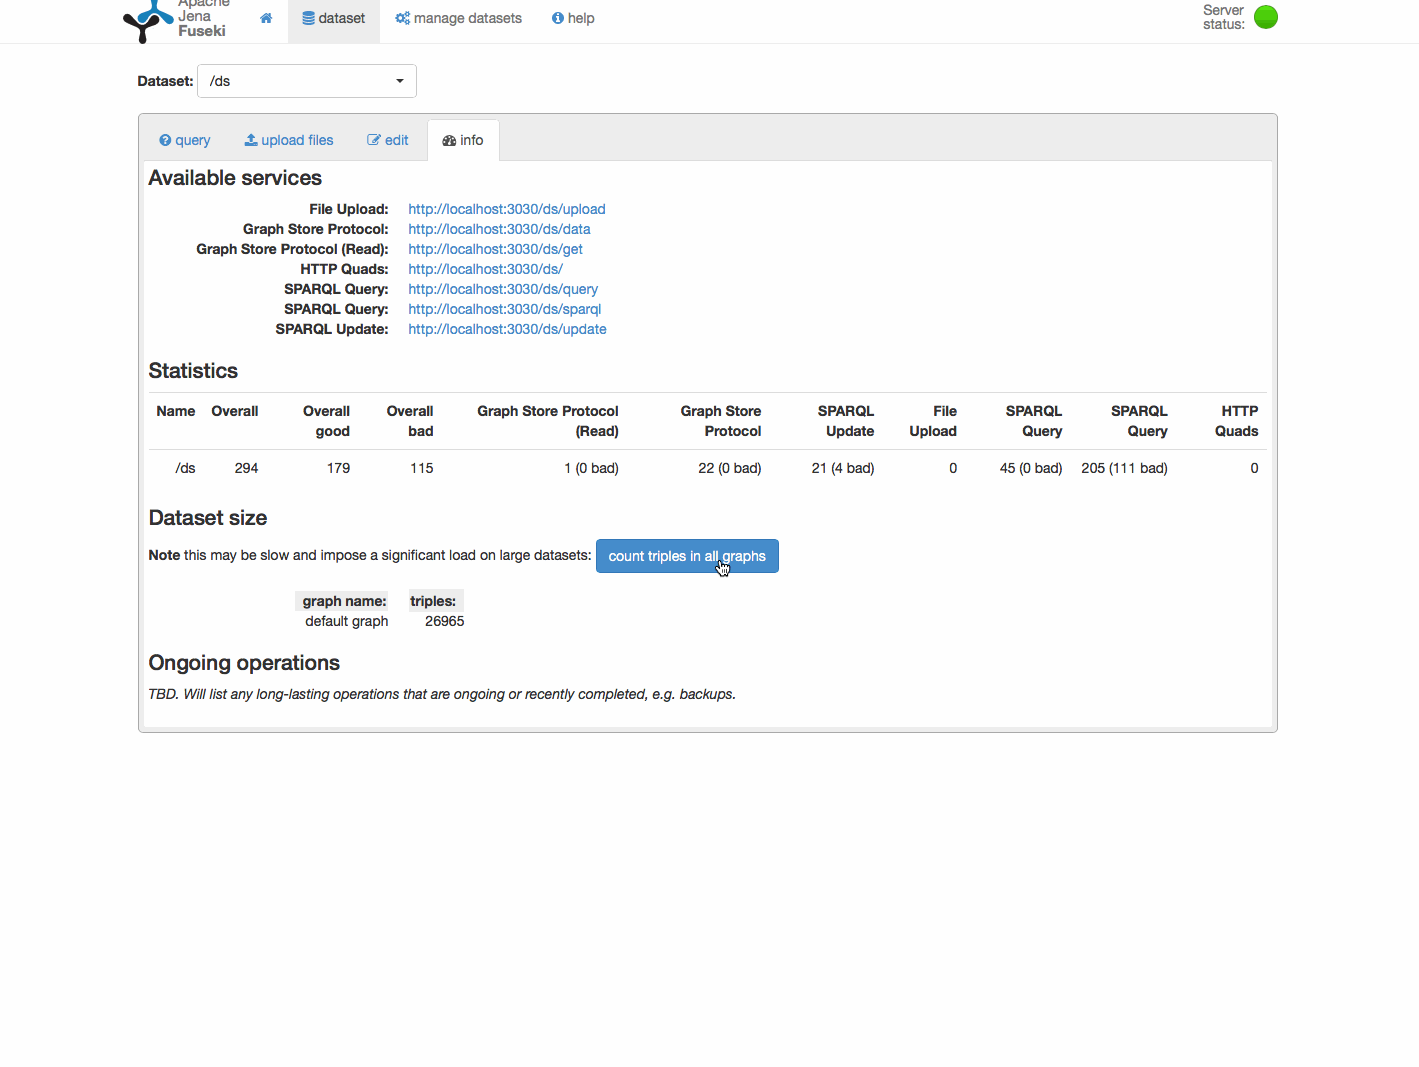Open the SPARQL Update ds/update link
Viewport: 1419px width, 1067px height.
pyautogui.click(x=507, y=329)
